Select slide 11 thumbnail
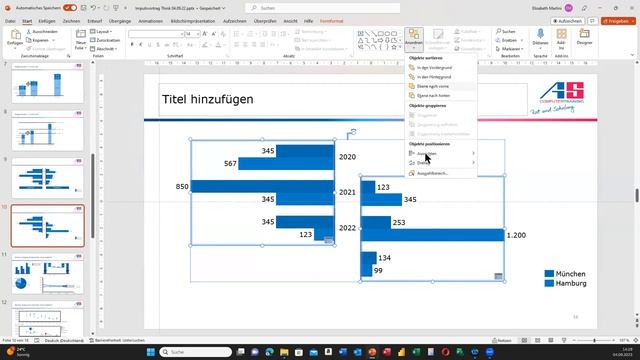Image resolution: width=640 pixels, height=360 pixels. click(47, 274)
